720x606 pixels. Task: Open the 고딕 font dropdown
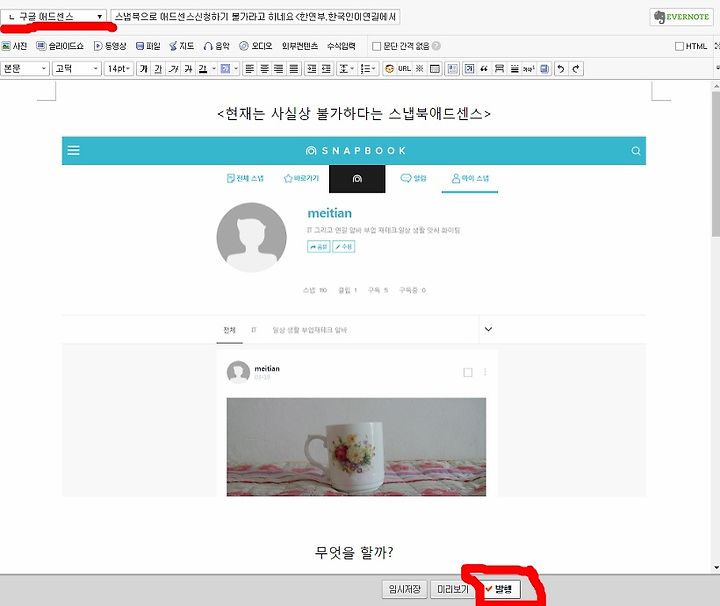(x=76, y=69)
